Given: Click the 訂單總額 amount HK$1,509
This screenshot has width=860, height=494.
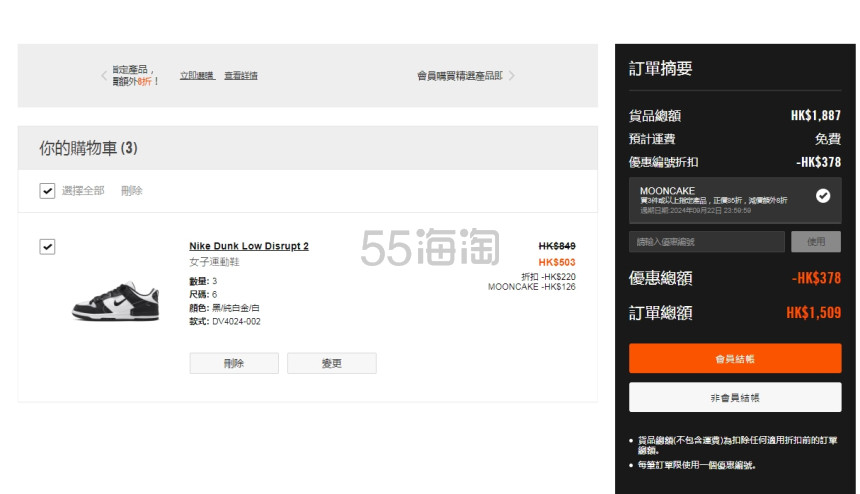Looking at the screenshot, I should point(813,313).
